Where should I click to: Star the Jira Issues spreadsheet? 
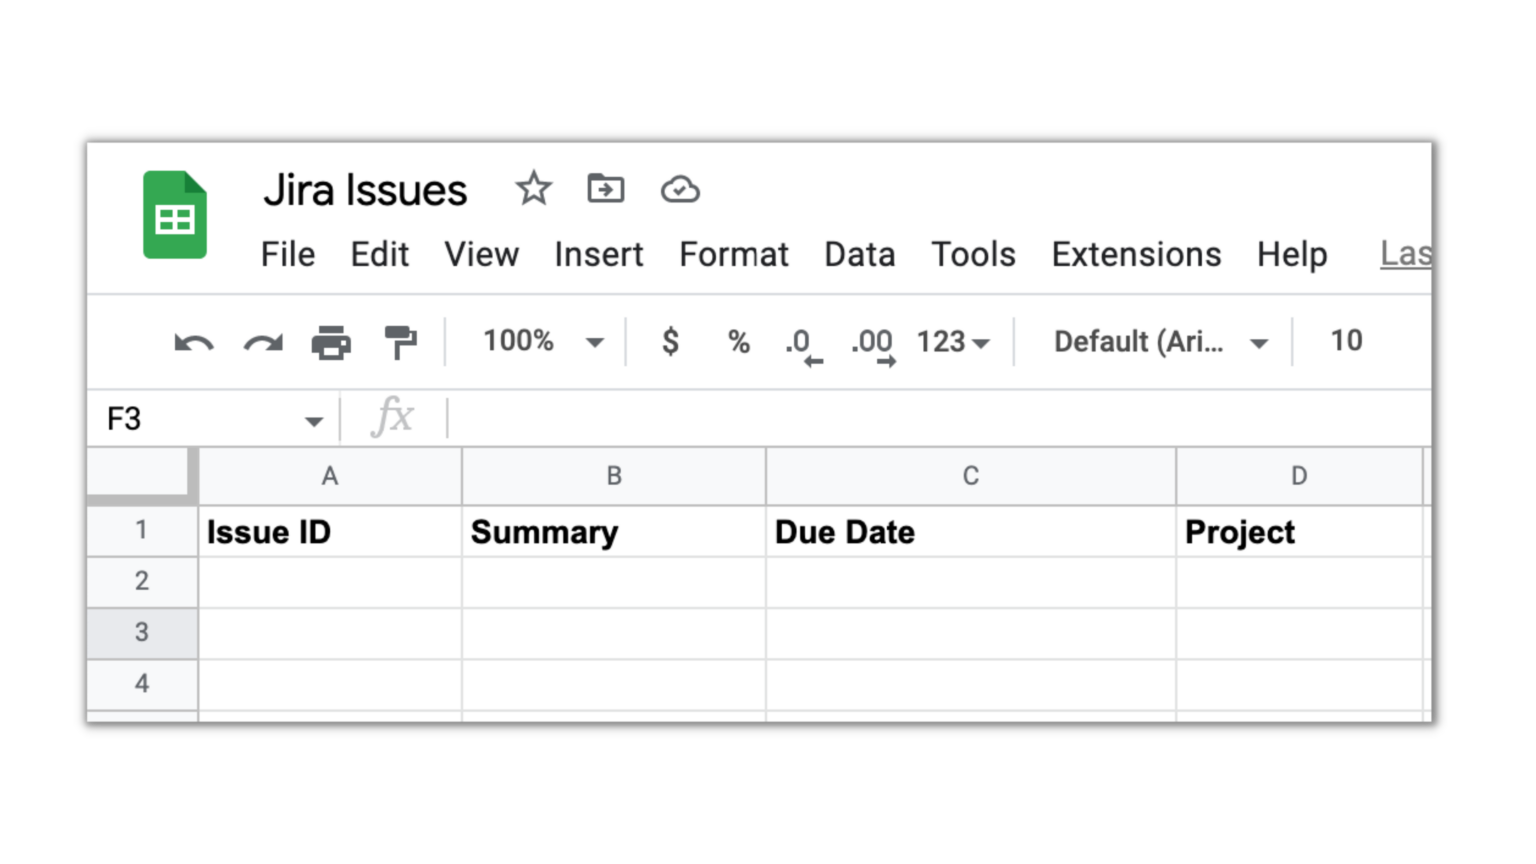533,188
